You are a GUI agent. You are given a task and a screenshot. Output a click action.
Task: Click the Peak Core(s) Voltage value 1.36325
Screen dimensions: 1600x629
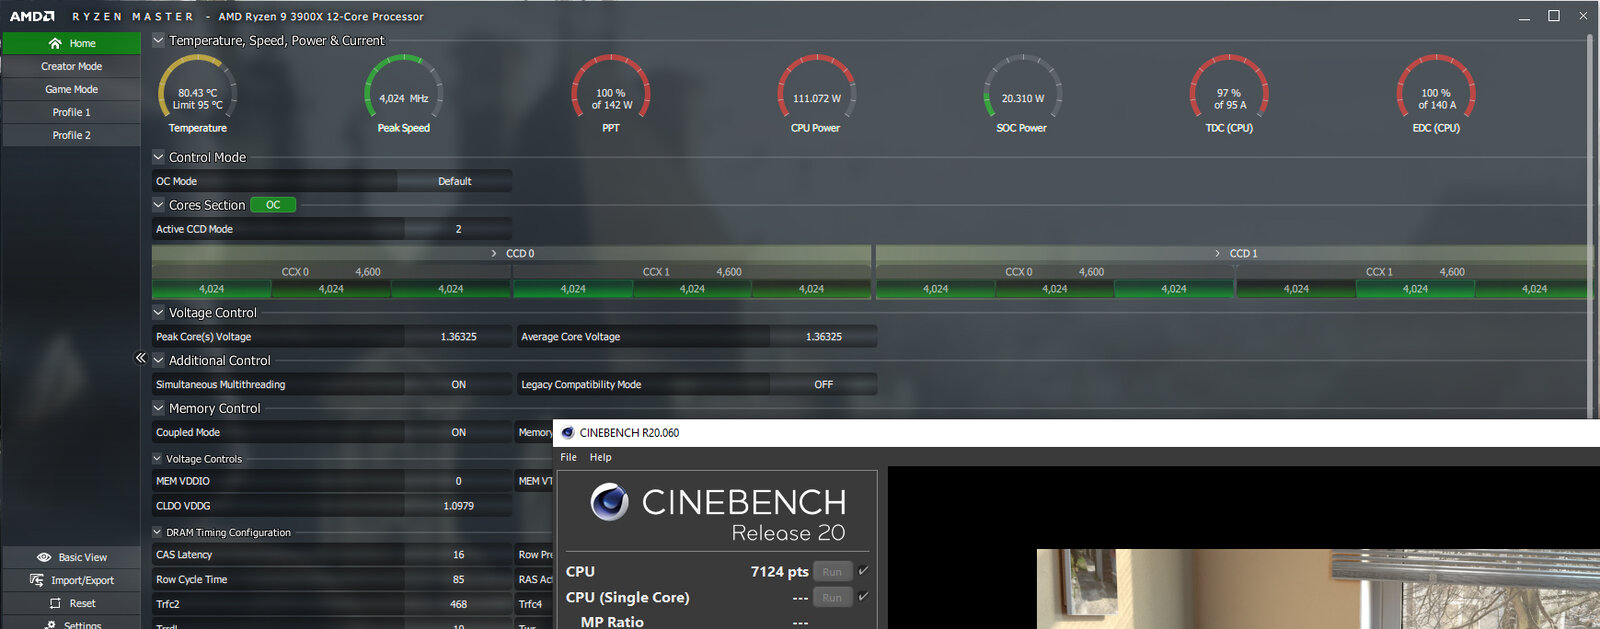click(458, 337)
